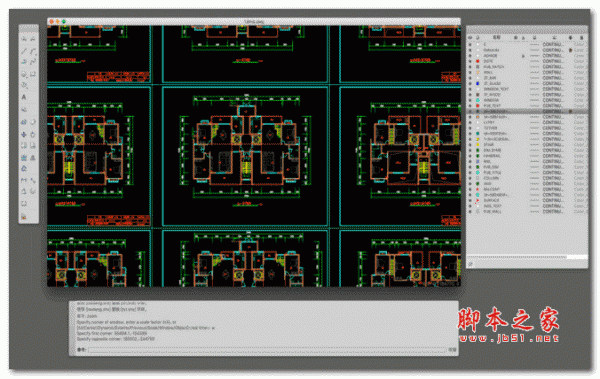Select the Rotate tool beside the Move tool

click(x=33, y=134)
